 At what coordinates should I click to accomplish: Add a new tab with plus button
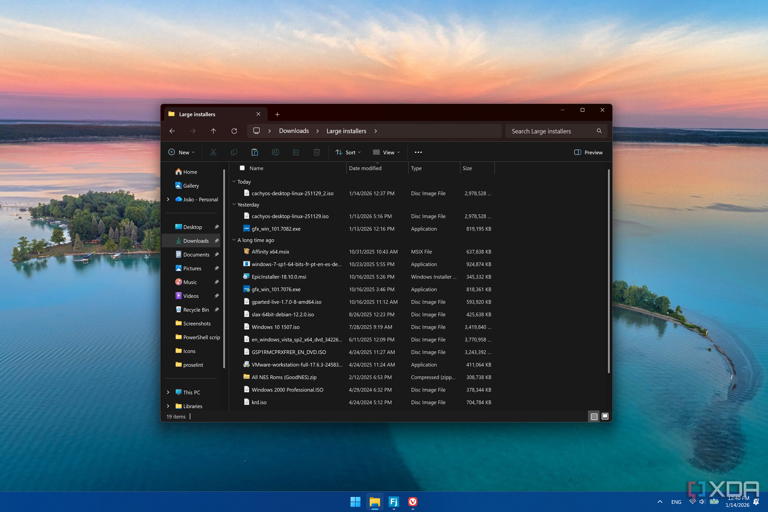[277, 114]
